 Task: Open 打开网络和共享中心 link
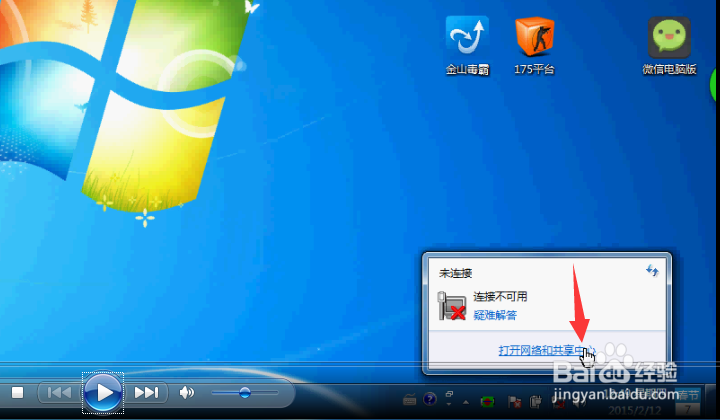point(547,351)
